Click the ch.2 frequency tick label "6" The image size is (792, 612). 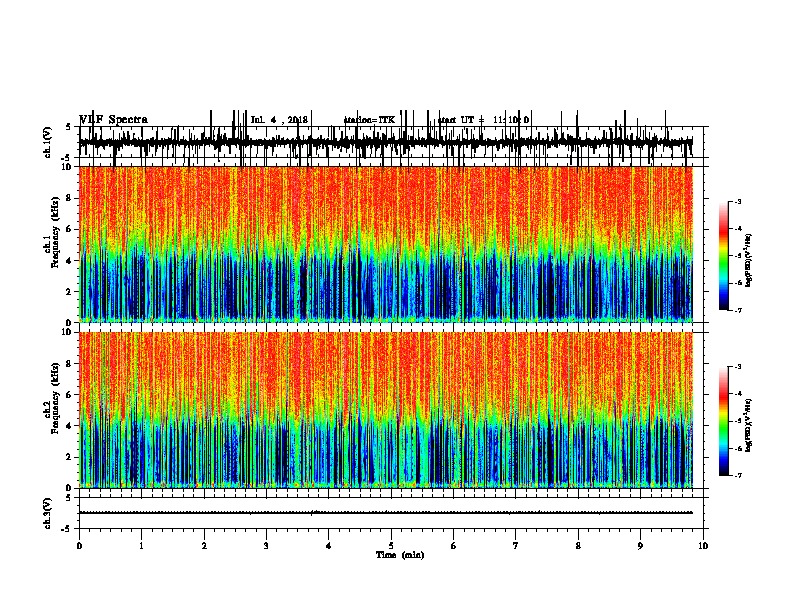point(69,395)
